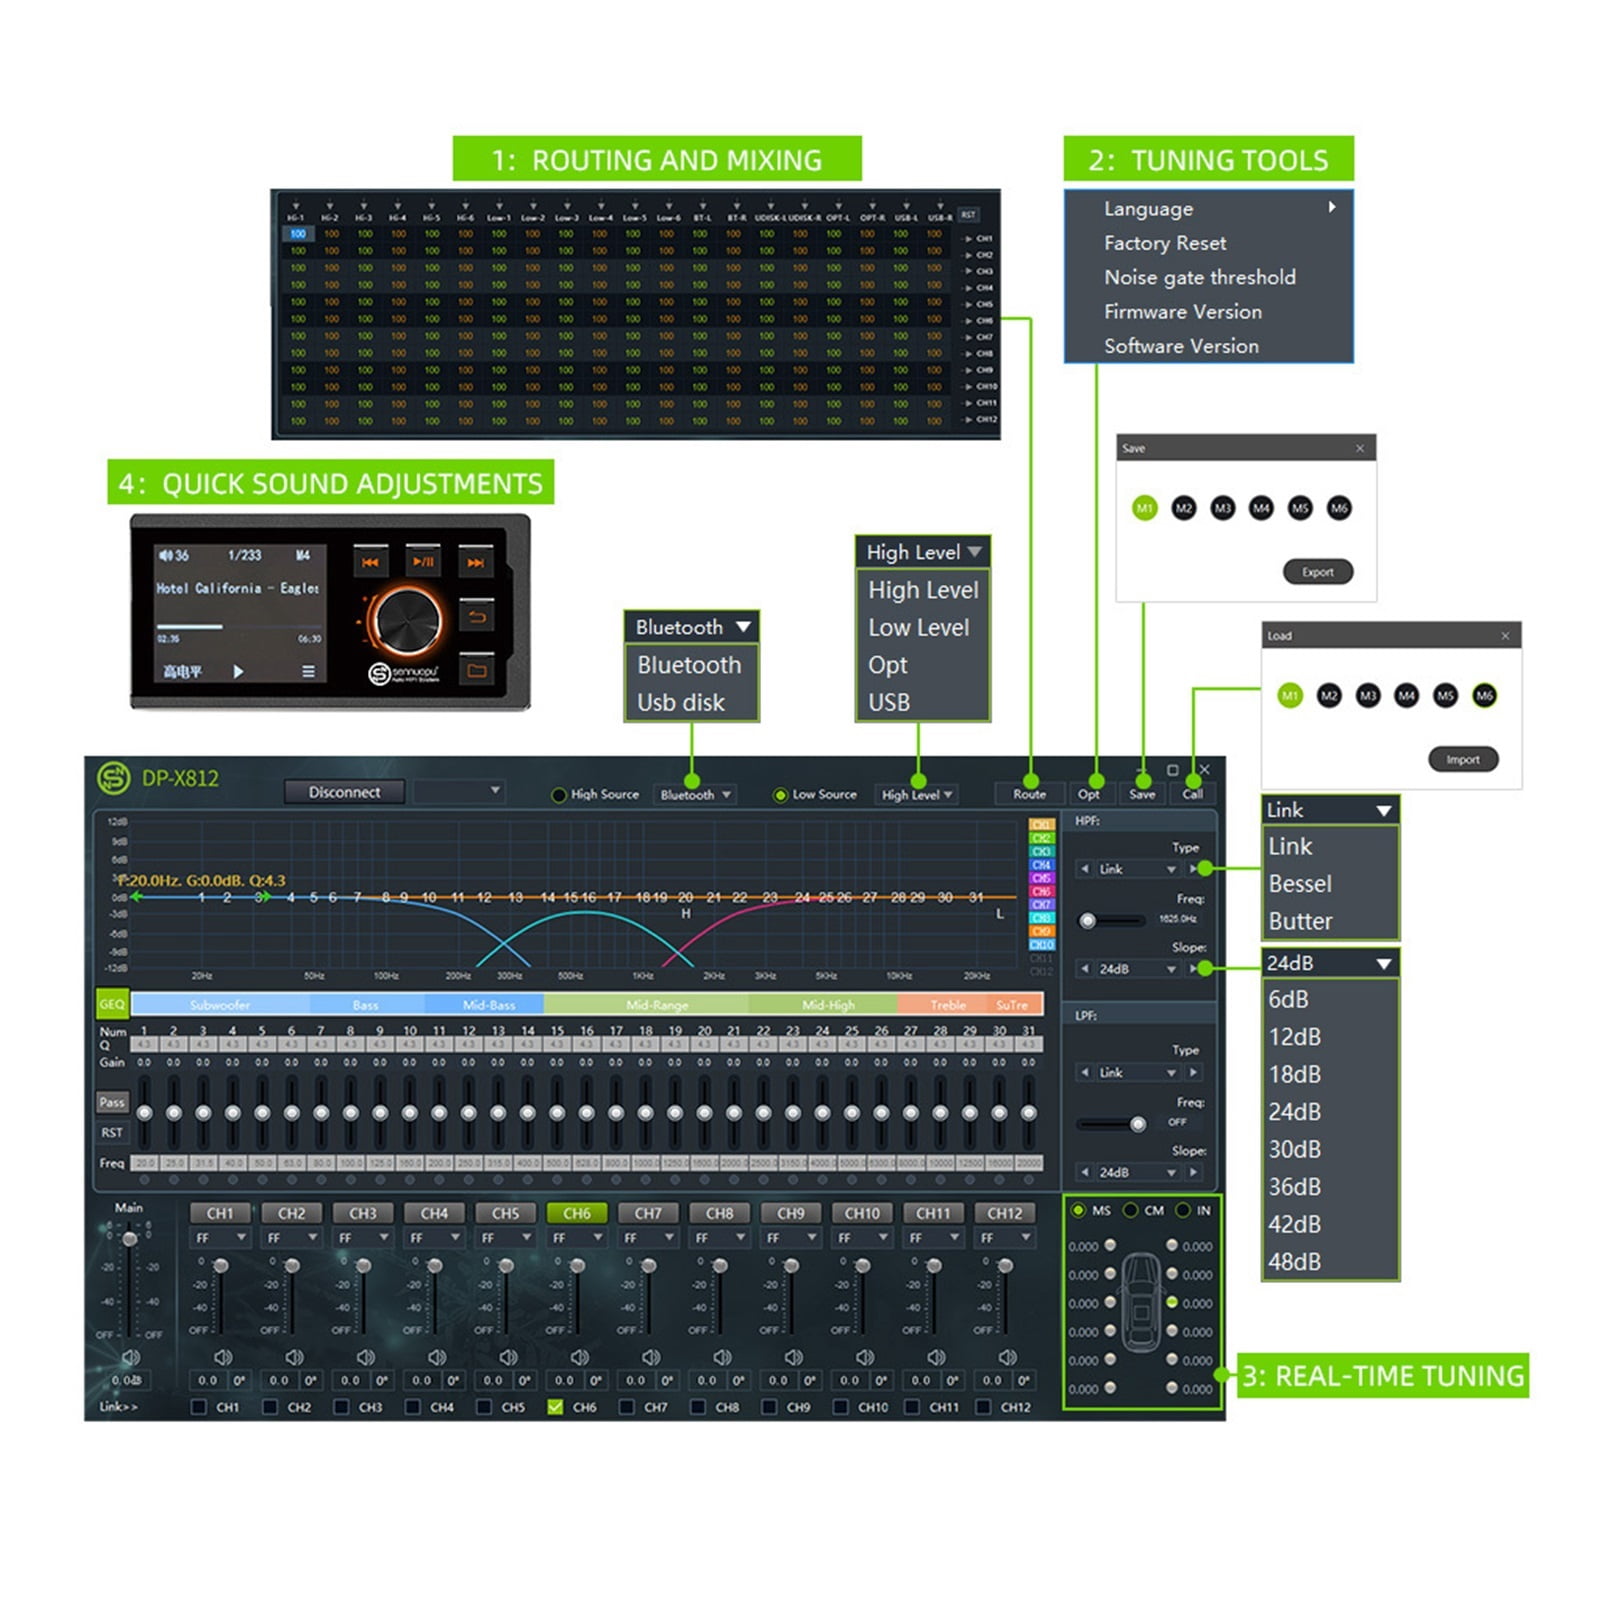Click the Export button in Save dialog
1600x1600 pixels.
tap(1318, 572)
